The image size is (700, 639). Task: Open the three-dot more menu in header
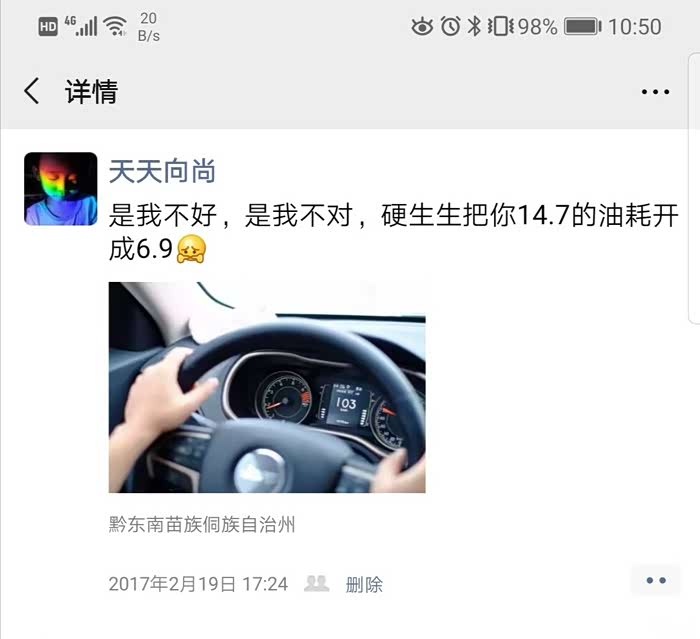click(655, 92)
